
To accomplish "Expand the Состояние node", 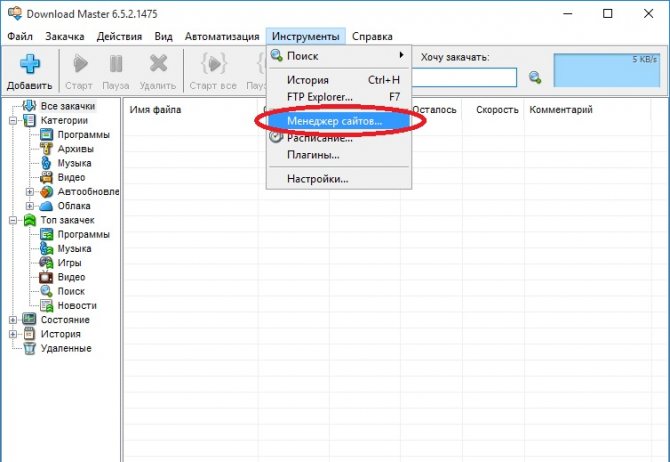I will pos(13,320).
